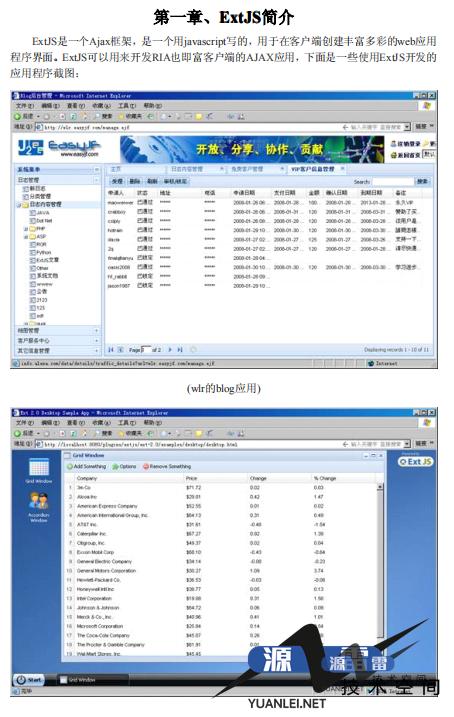This screenshot has width=454, height=717.
Task: Click the 删除 button in blog grid toolbar
Action: (134, 182)
